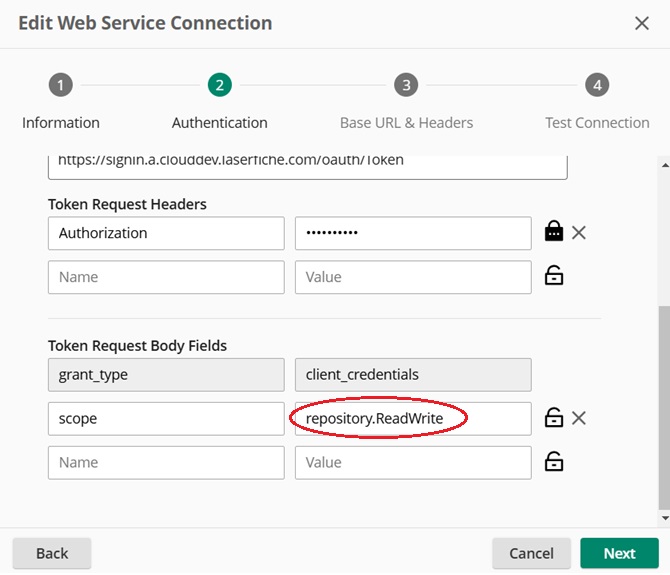Click the masked Authorization value field
Viewport: 670px width, 575px height.
pyautogui.click(x=412, y=233)
